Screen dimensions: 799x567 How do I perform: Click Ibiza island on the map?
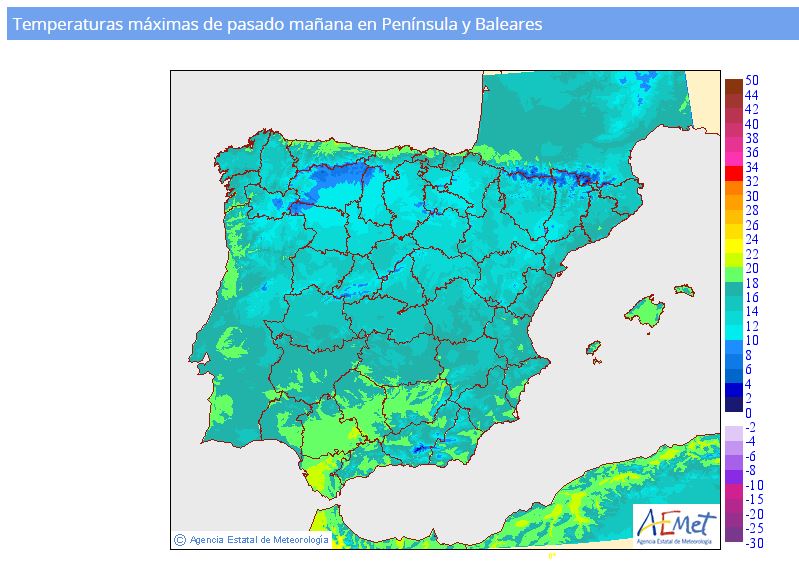tap(592, 348)
